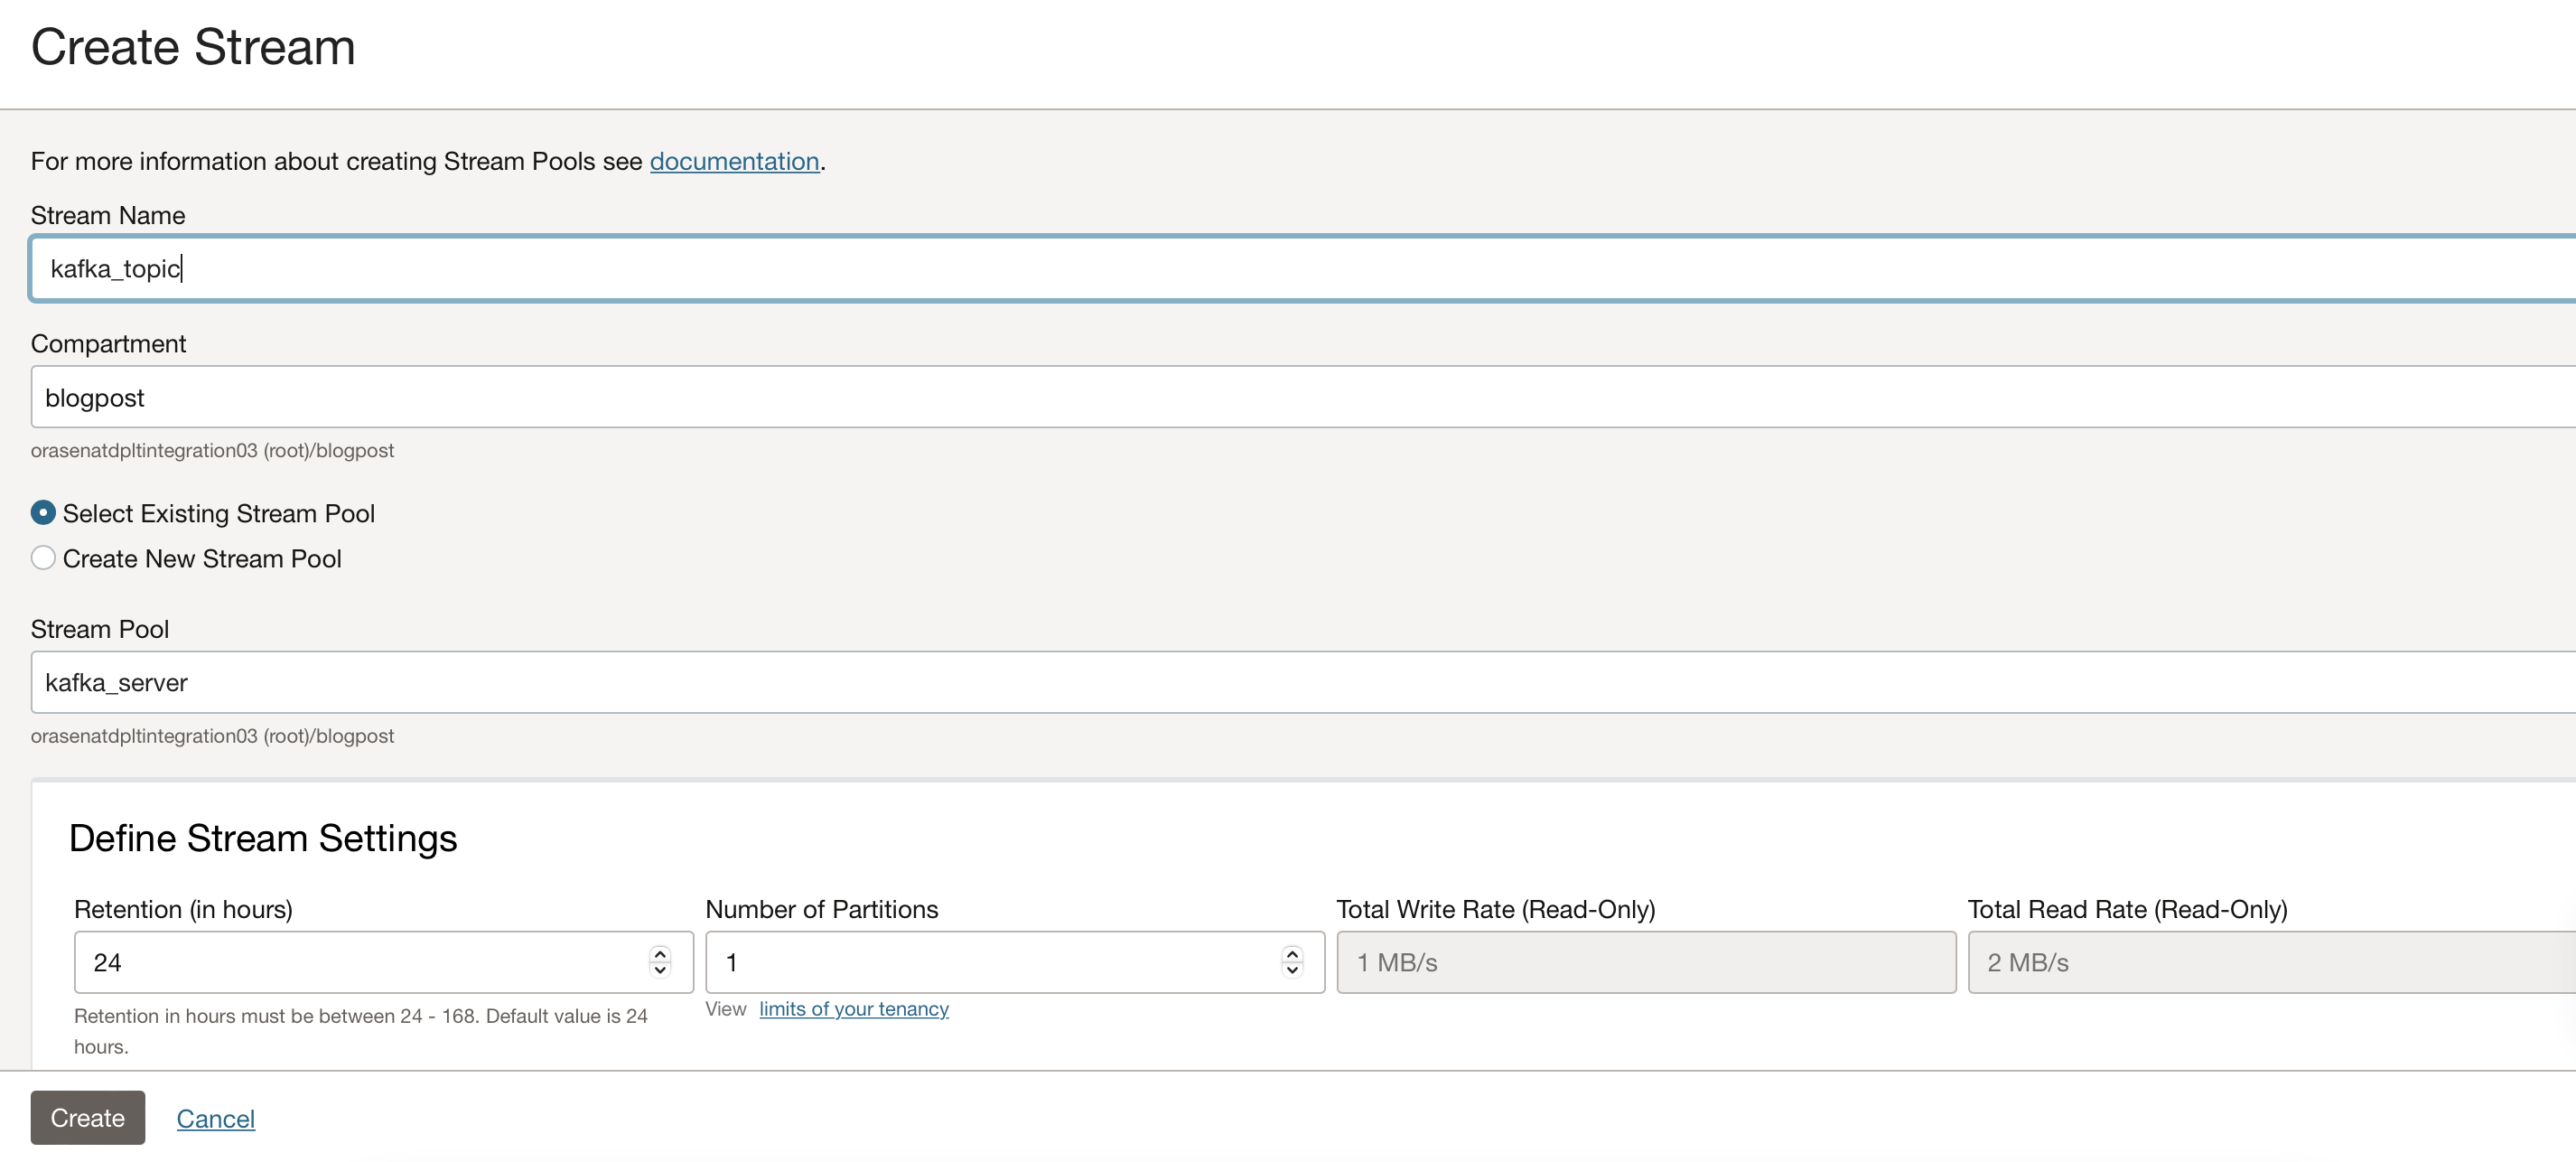Click the Cancel link

coord(215,1118)
